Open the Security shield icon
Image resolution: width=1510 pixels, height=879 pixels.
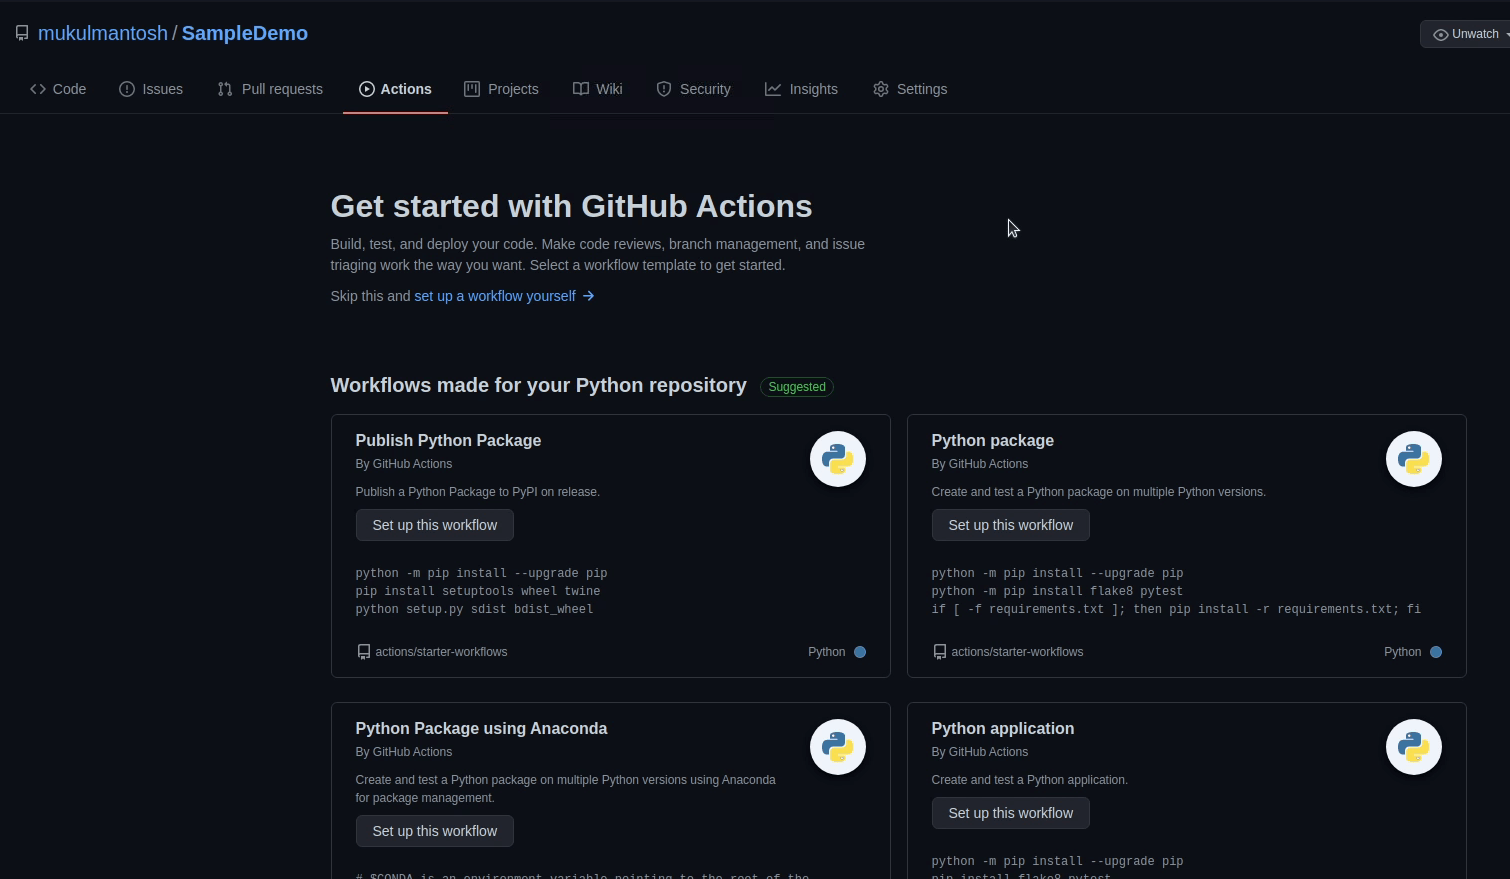663,89
